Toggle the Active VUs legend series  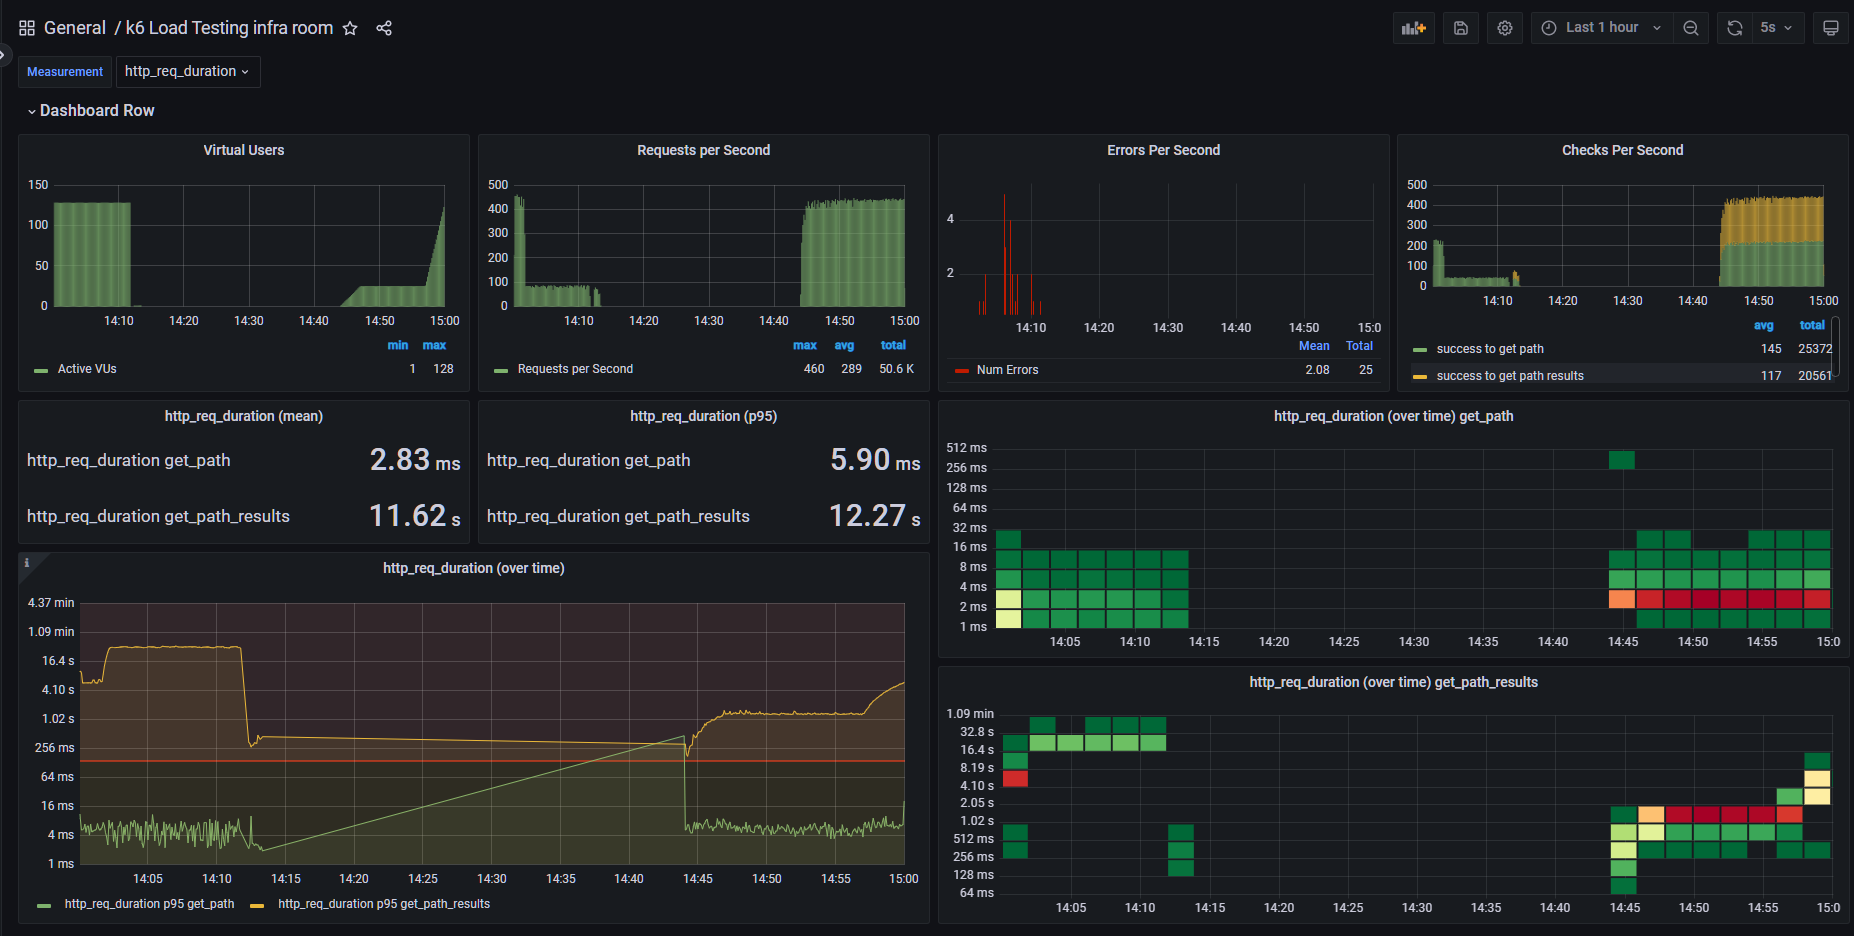tap(87, 369)
